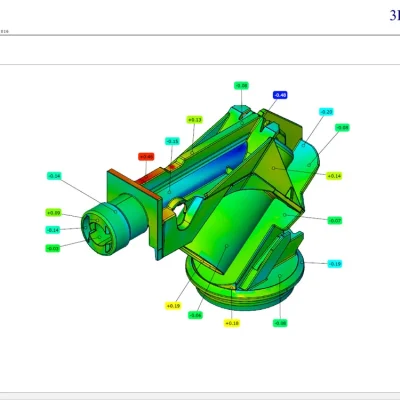Select the dark blue -0.40 deviation label
The image size is (400, 400).
point(280,95)
